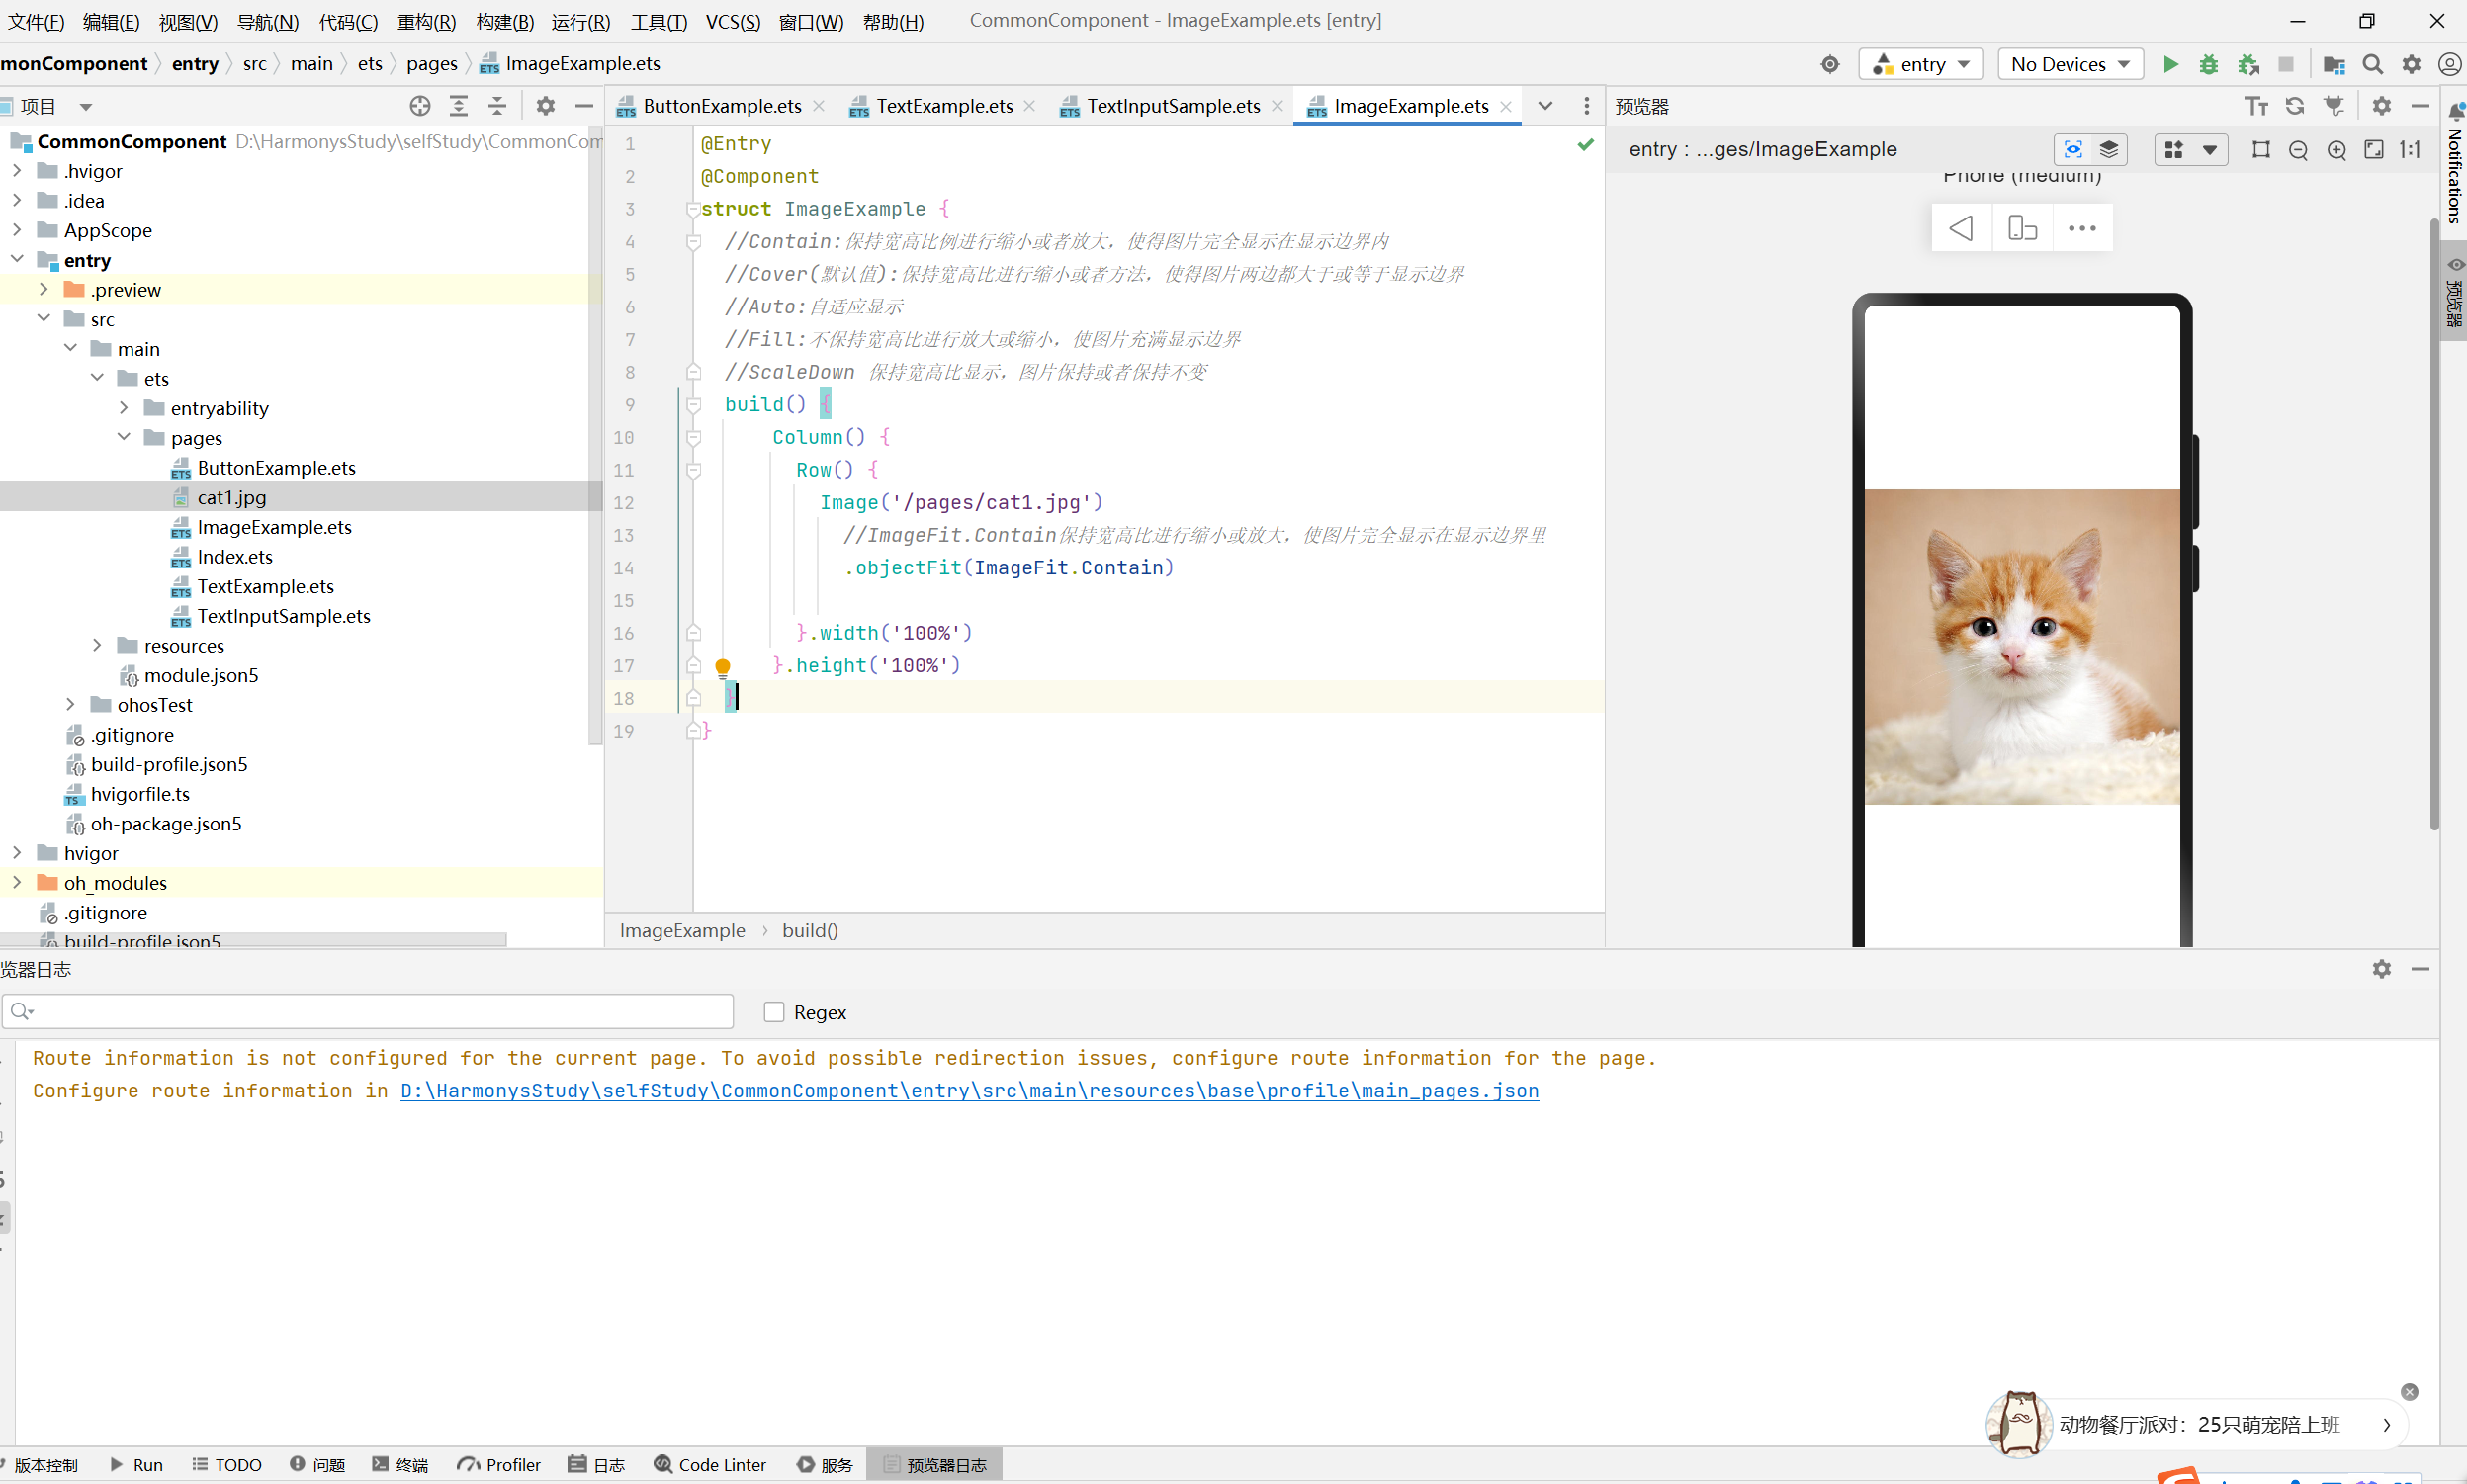
Task: Select cat1.jpg in the project tree
Action: [x=231, y=497]
